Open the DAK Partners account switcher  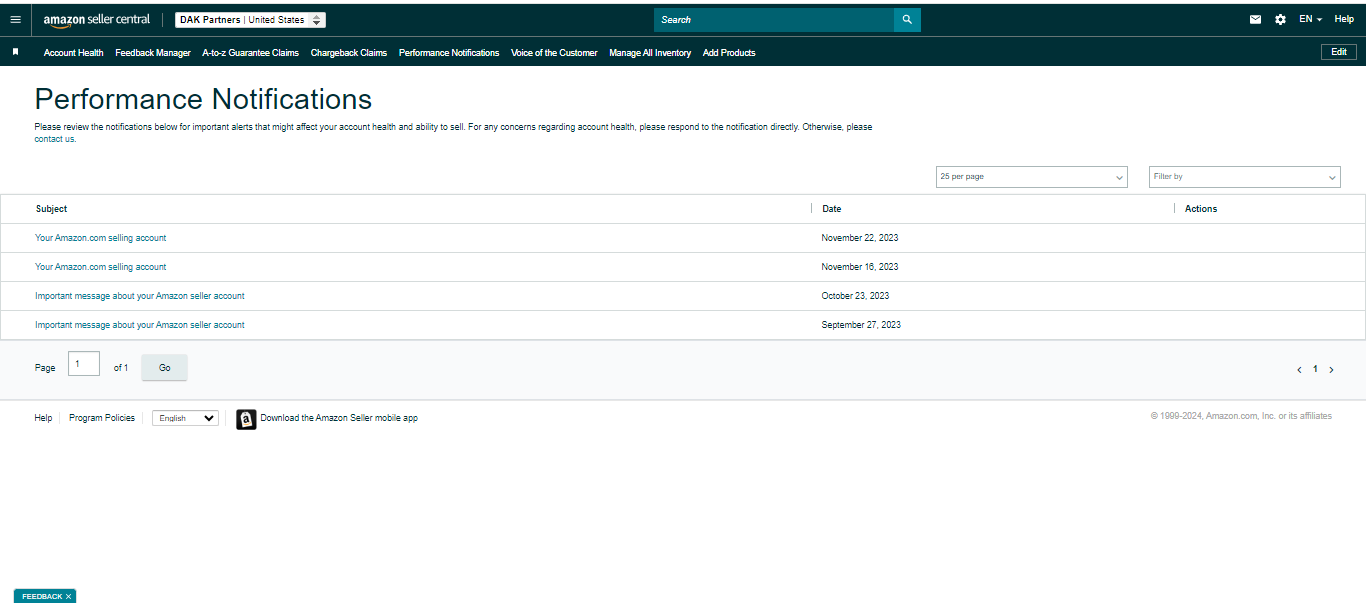click(250, 20)
